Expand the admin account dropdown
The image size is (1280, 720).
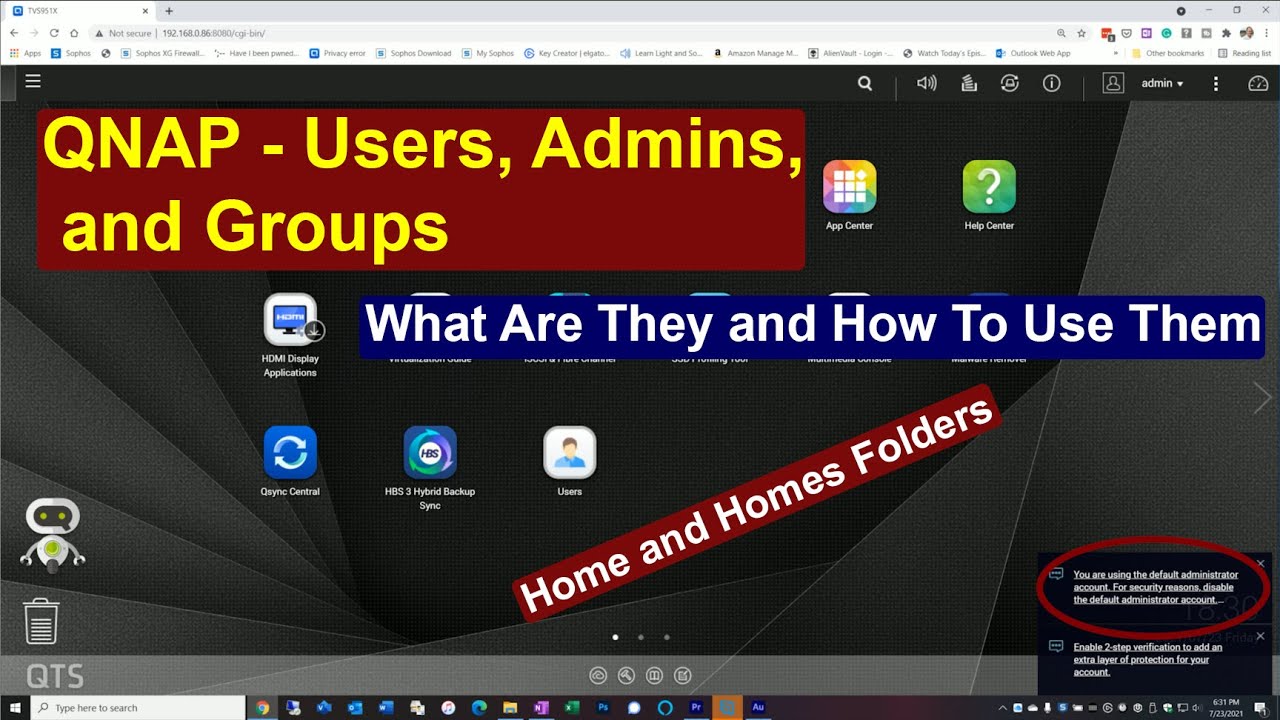coord(1162,84)
